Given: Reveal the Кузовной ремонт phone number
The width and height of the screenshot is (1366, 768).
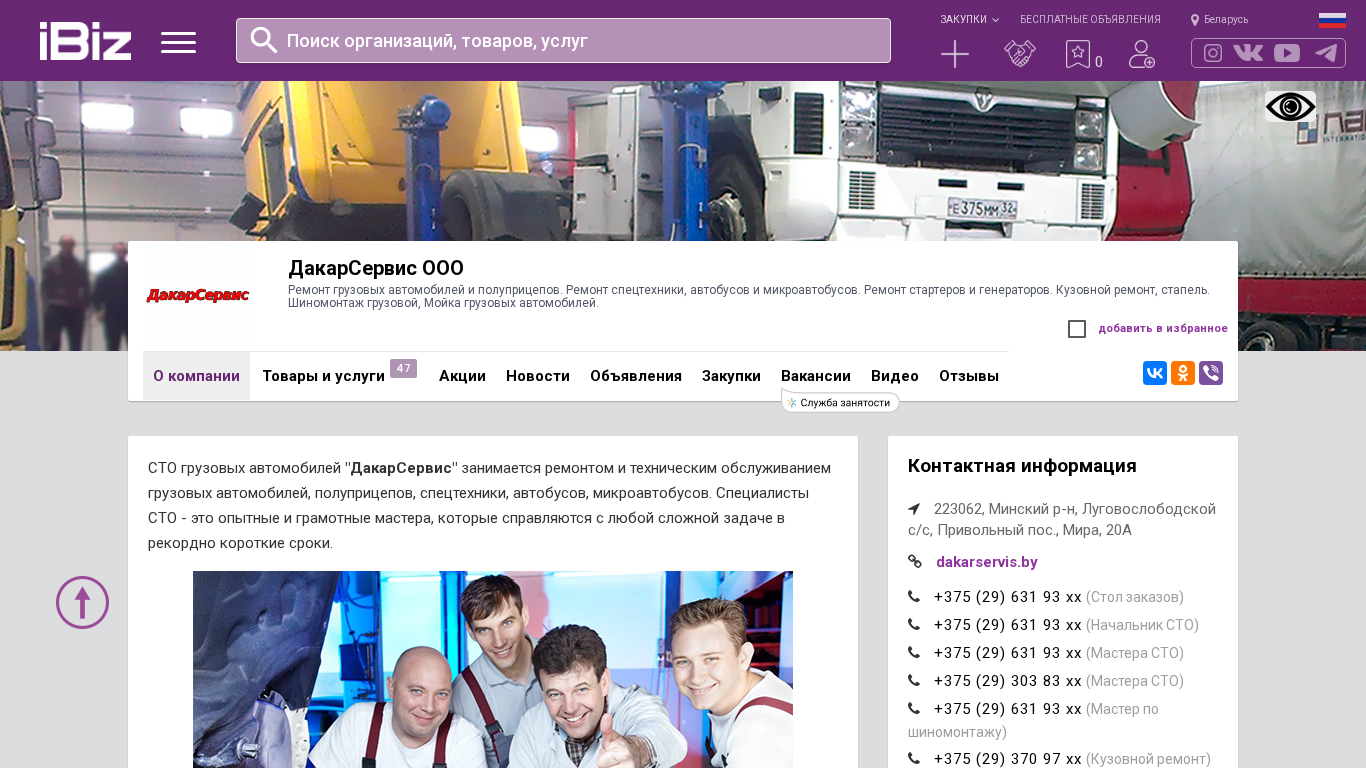Looking at the screenshot, I should (1008, 759).
